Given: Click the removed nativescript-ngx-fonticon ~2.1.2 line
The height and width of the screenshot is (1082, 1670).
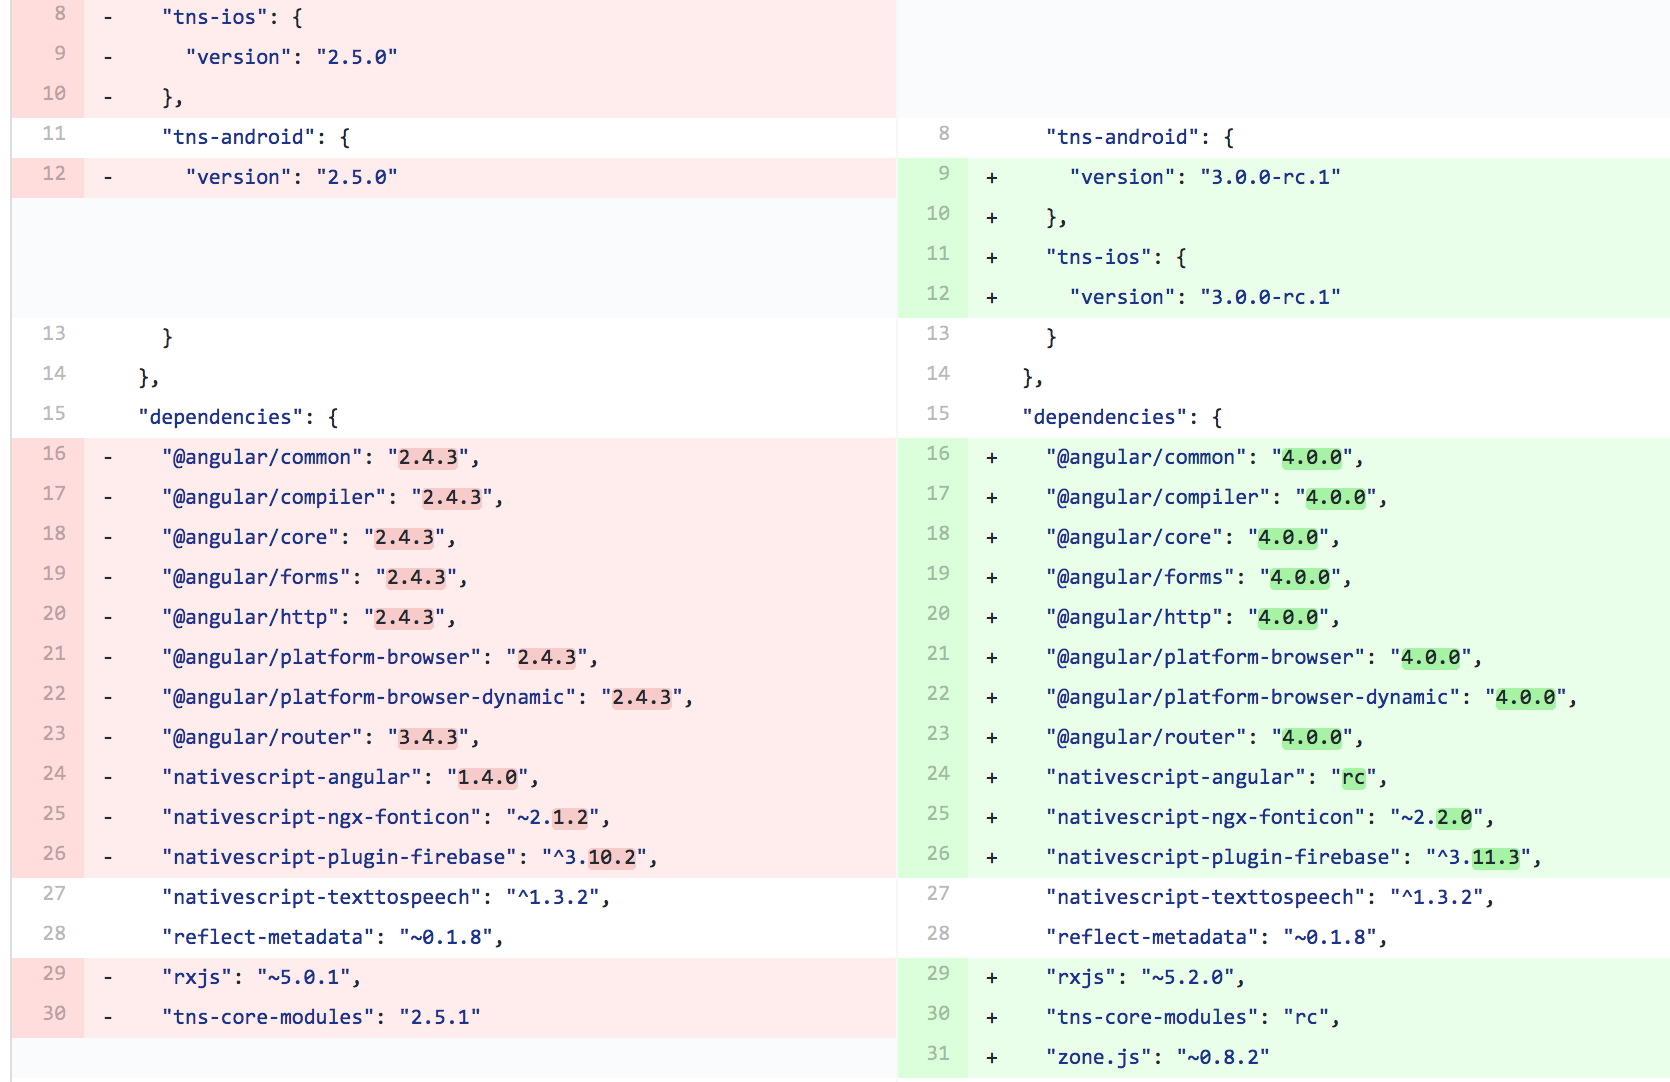Looking at the screenshot, I should pos(385,818).
